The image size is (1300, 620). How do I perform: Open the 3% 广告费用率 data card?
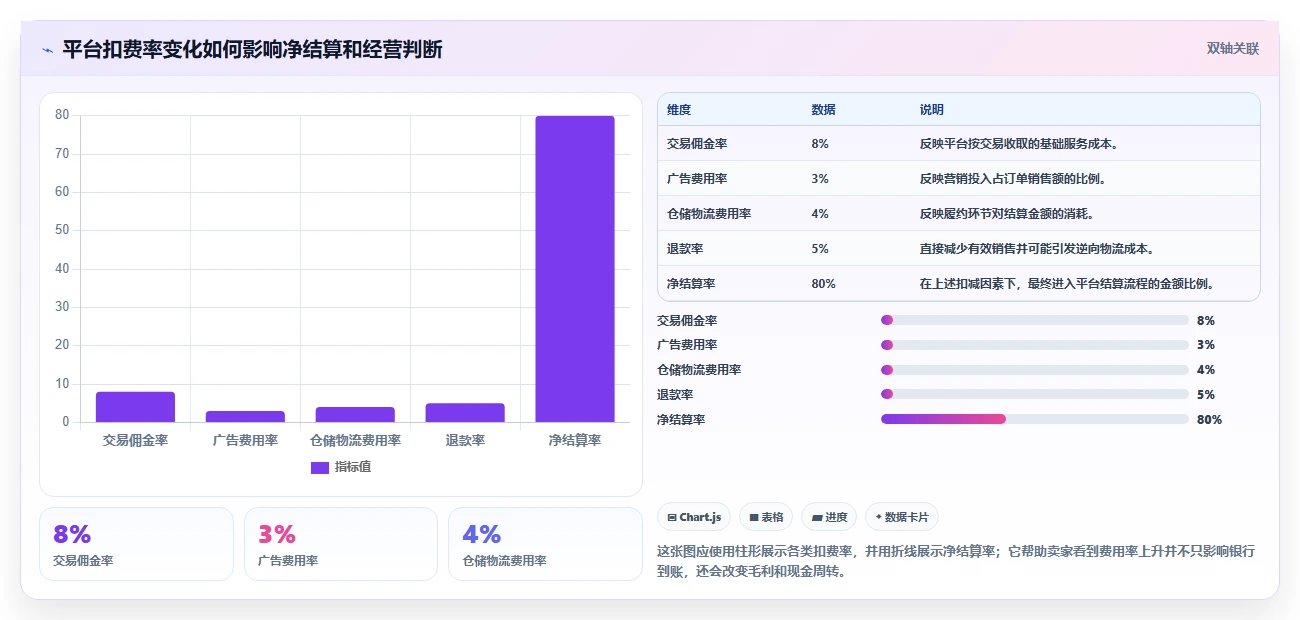[341, 544]
